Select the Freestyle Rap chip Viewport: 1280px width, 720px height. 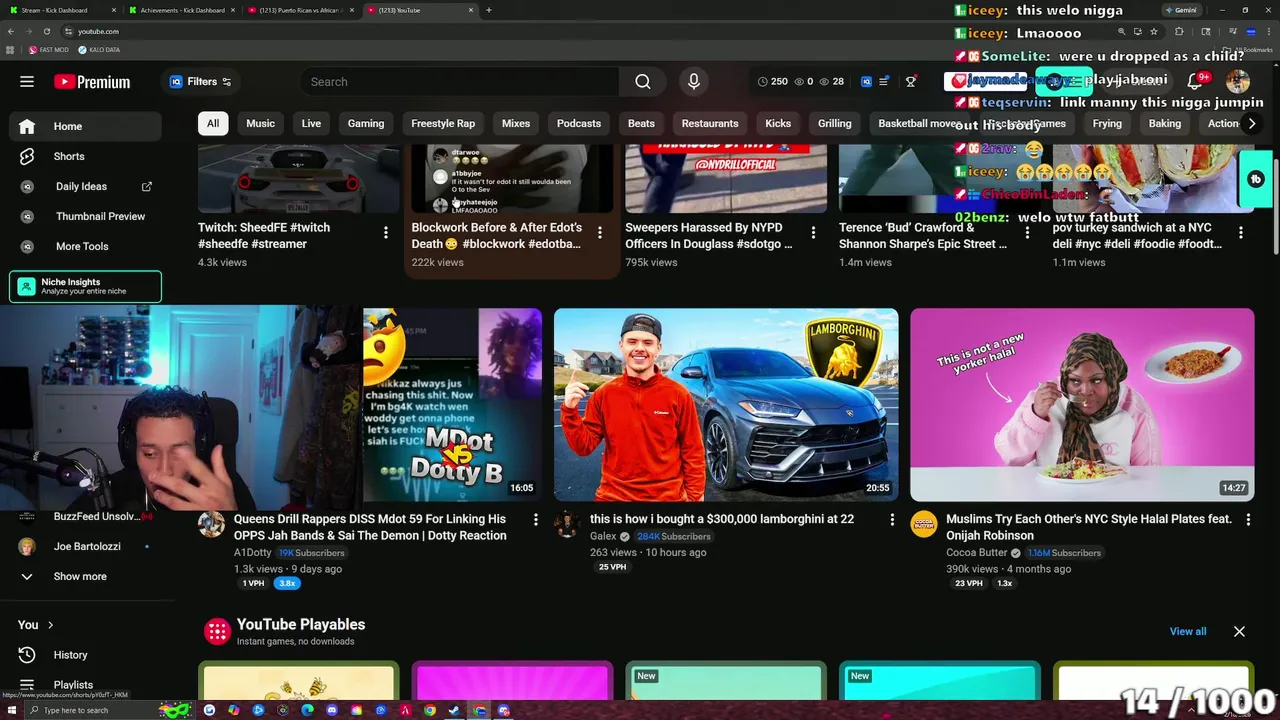tap(443, 124)
